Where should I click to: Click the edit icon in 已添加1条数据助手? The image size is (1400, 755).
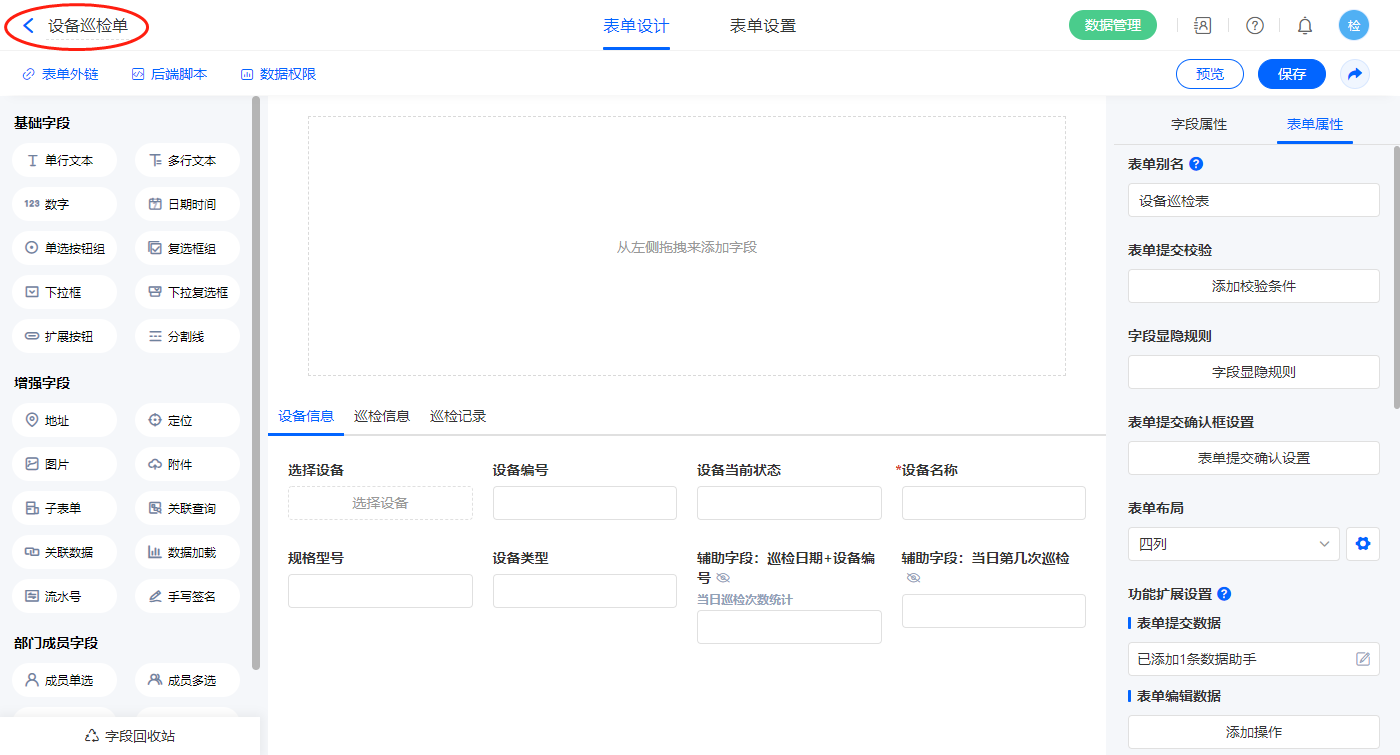tap(1362, 659)
